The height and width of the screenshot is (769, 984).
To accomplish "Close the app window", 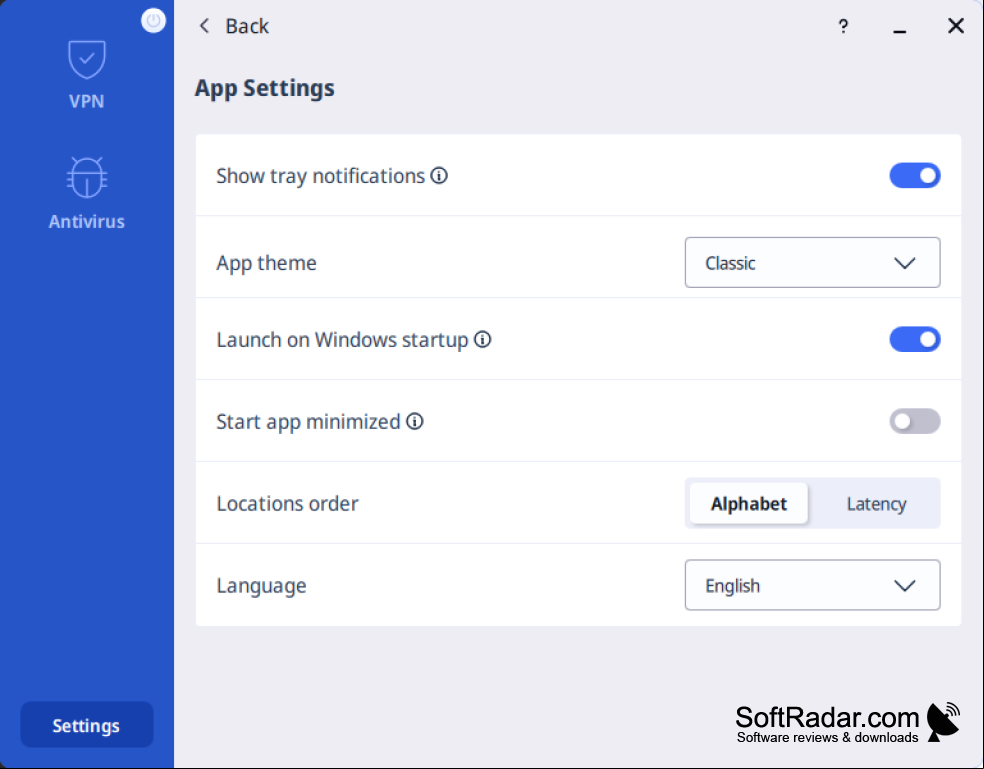I will [x=956, y=26].
